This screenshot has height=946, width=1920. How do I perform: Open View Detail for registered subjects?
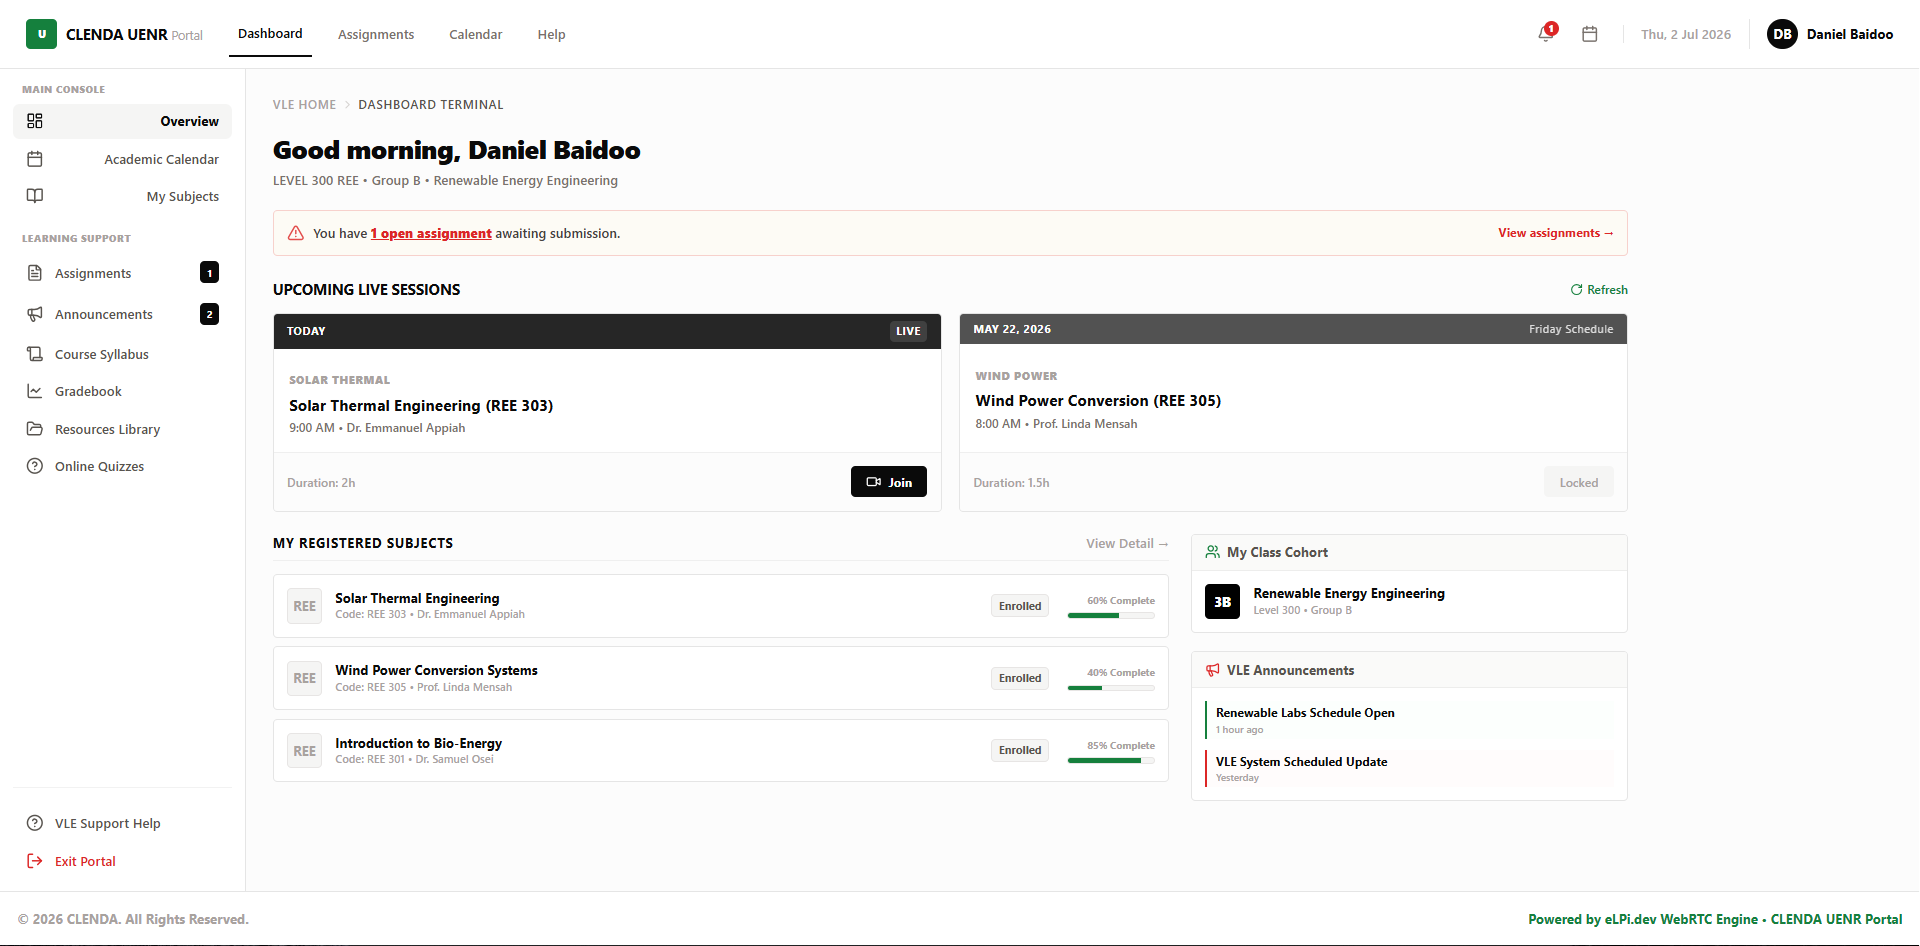(1128, 543)
